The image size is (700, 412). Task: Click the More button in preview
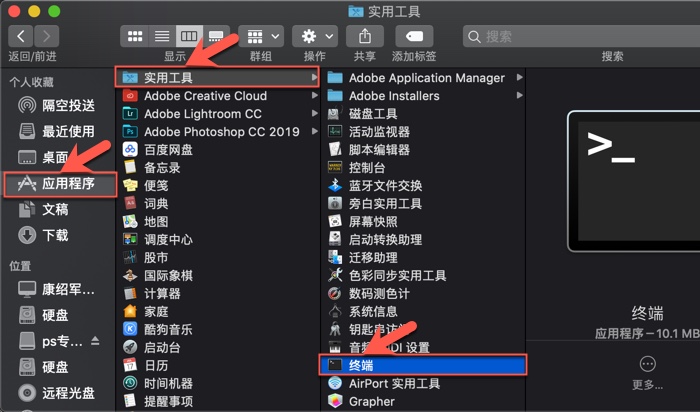pos(647,365)
